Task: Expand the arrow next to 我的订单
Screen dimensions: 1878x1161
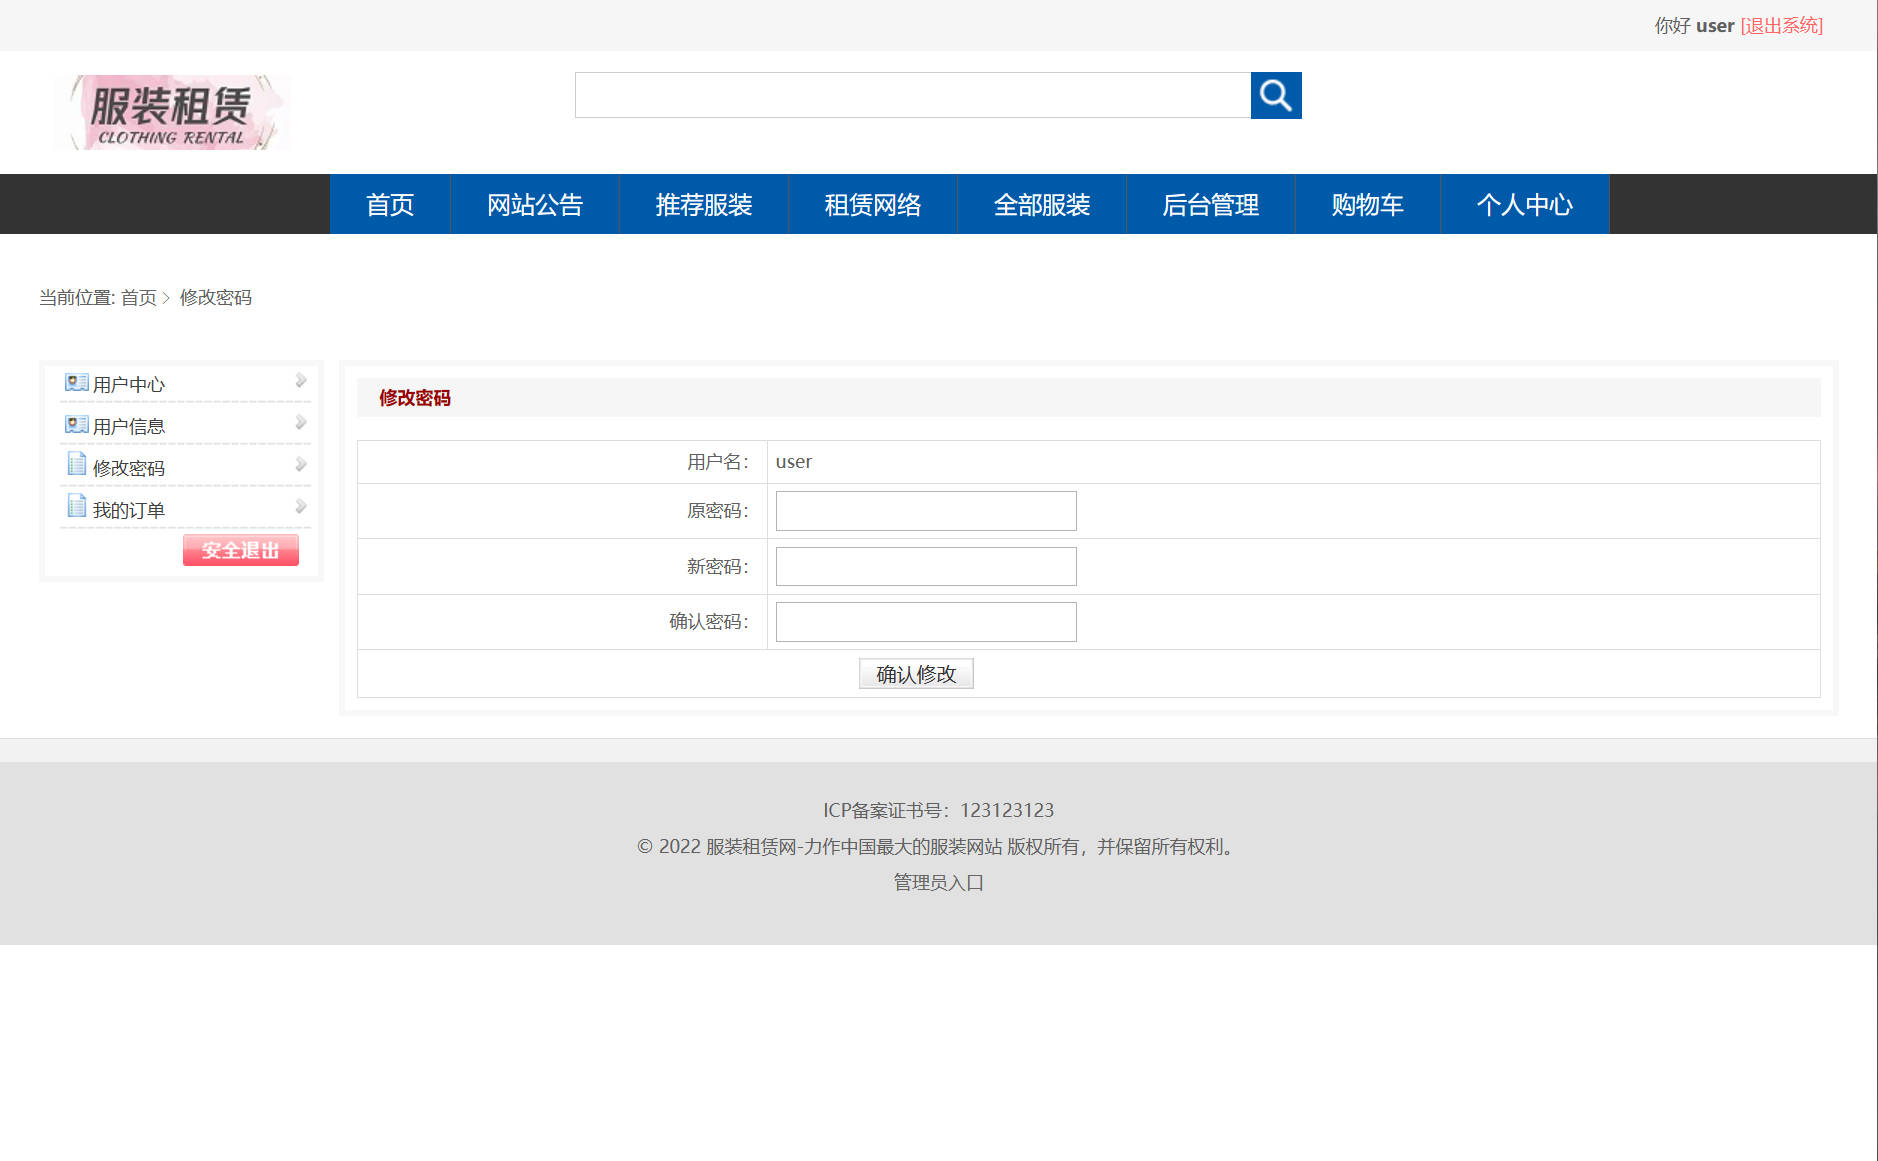Action: (x=300, y=505)
